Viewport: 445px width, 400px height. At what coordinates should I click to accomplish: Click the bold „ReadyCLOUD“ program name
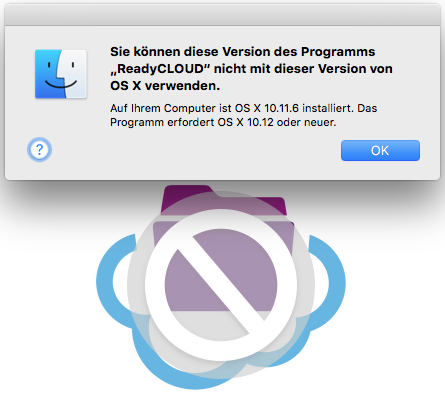pyautogui.click(x=162, y=69)
